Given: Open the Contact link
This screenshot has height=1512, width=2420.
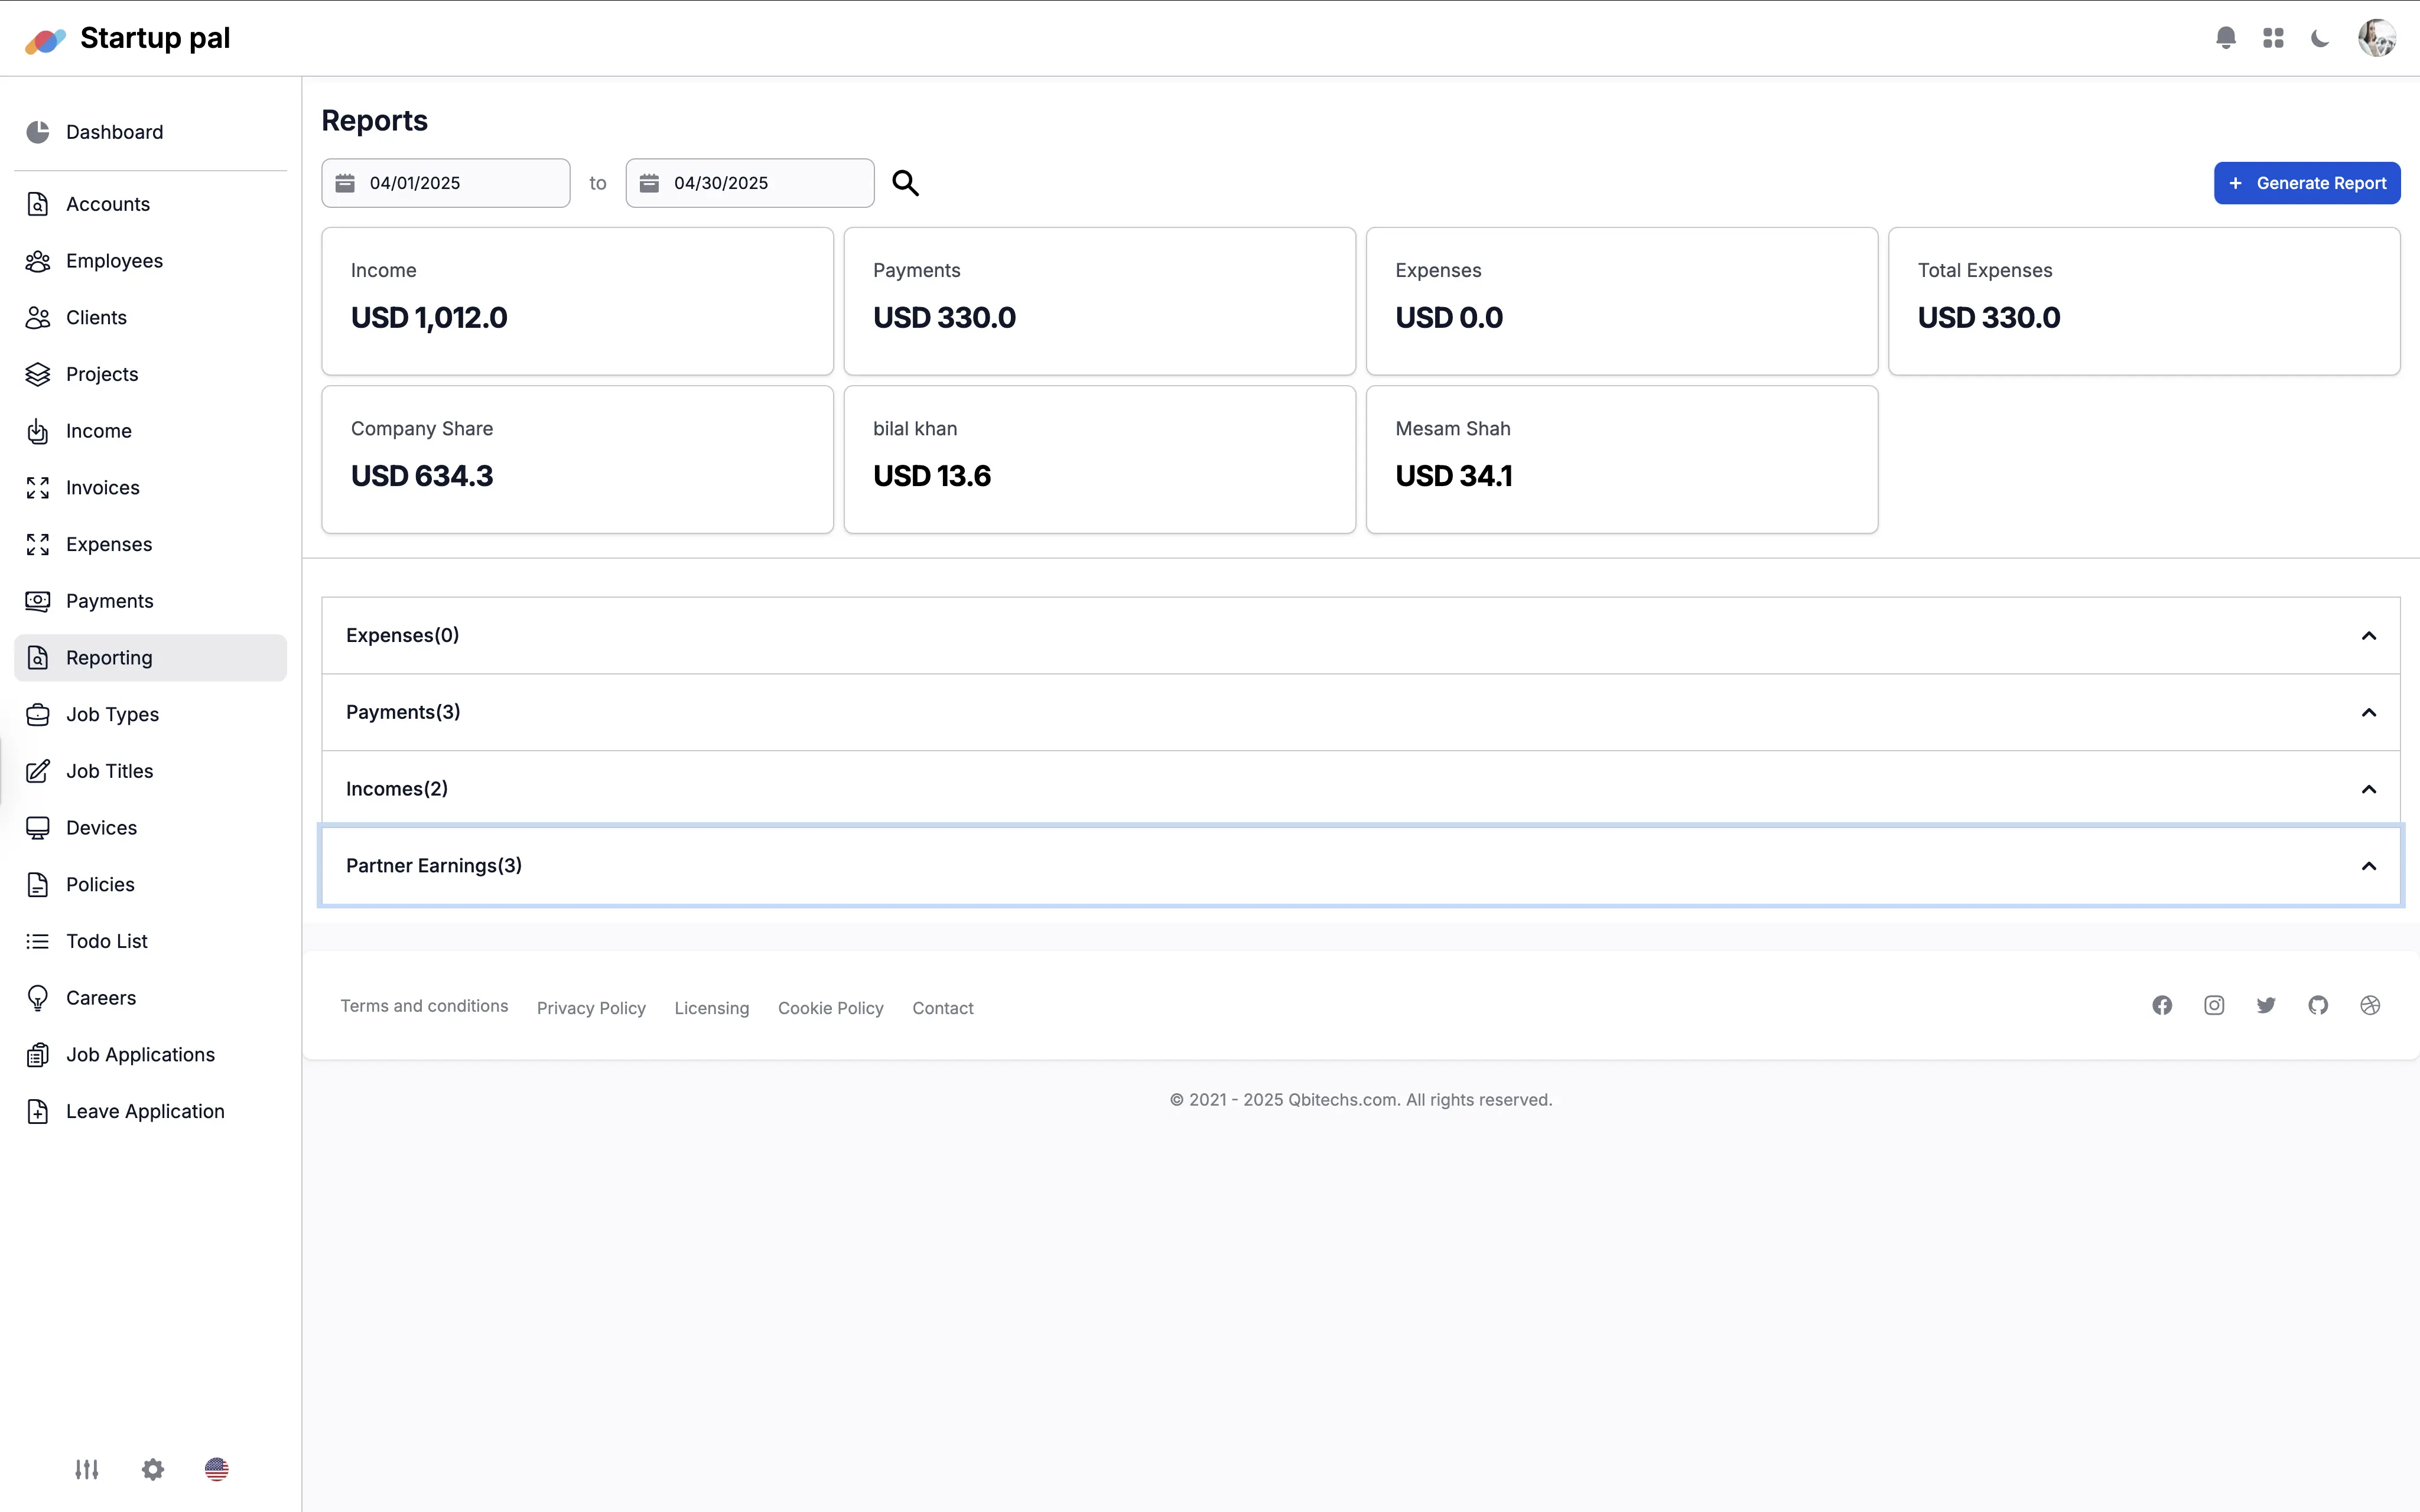Looking at the screenshot, I should point(942,1008).
